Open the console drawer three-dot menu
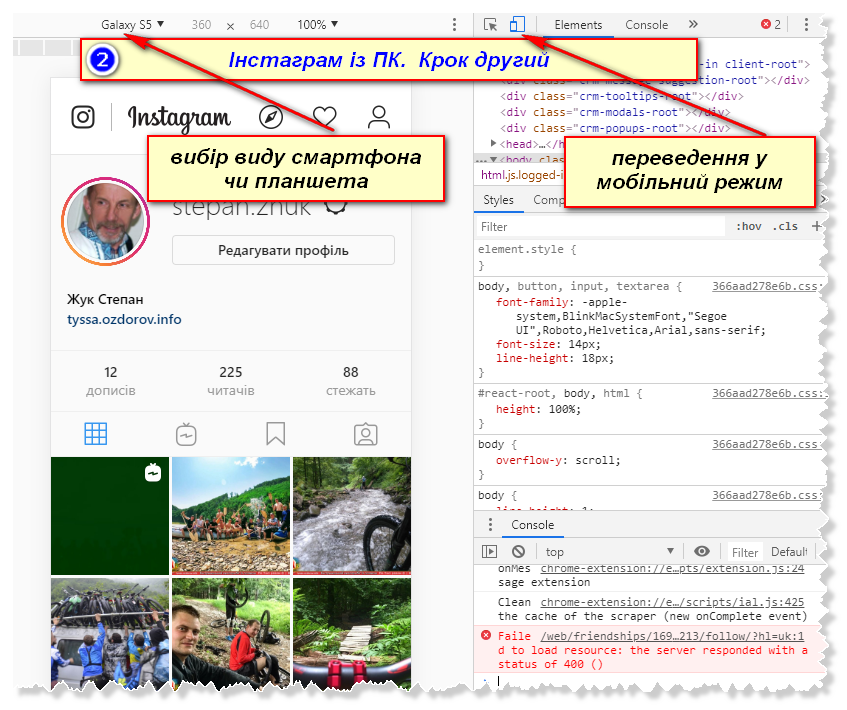The height and width of the screenshot is (710, 847). click(x=490, y=525)
